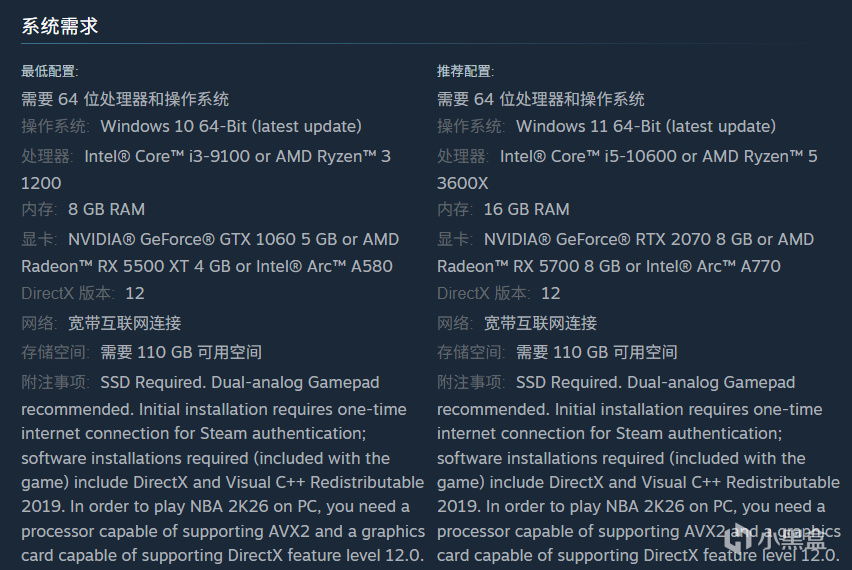Click minimum 'play NBA 2K26 on PC' line

pos(215,506)
